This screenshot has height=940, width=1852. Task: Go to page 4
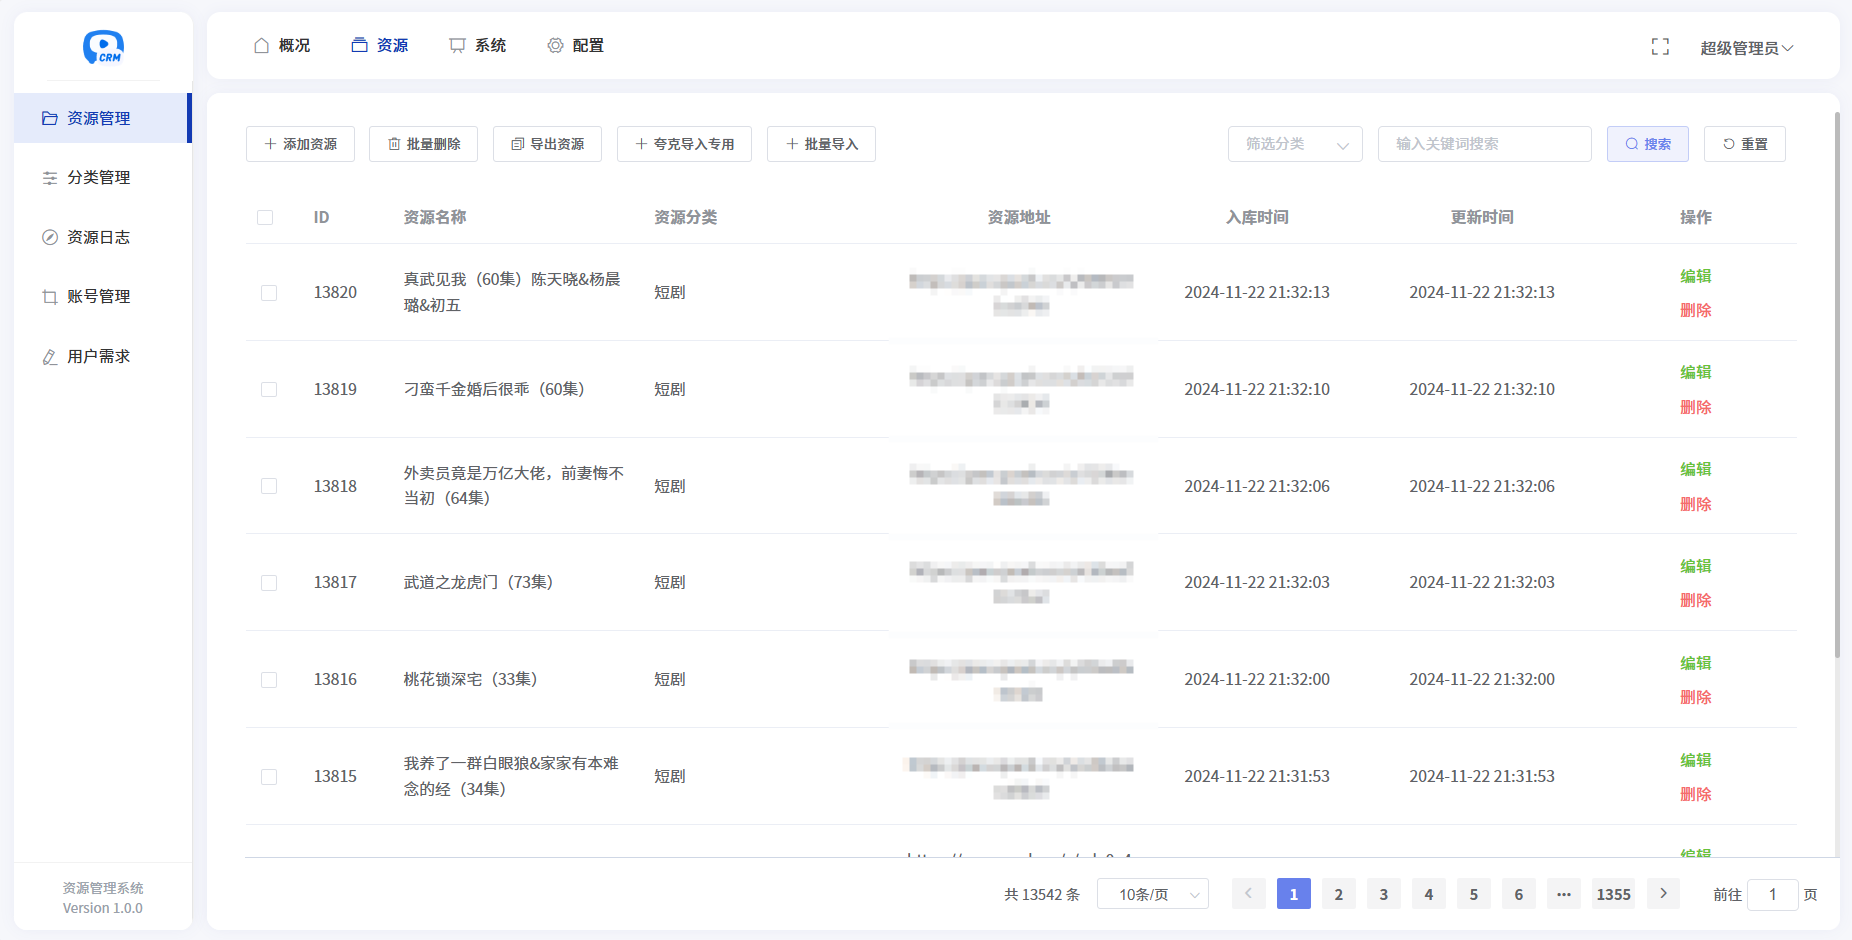pyautogui.click(x=1429, y=894)
